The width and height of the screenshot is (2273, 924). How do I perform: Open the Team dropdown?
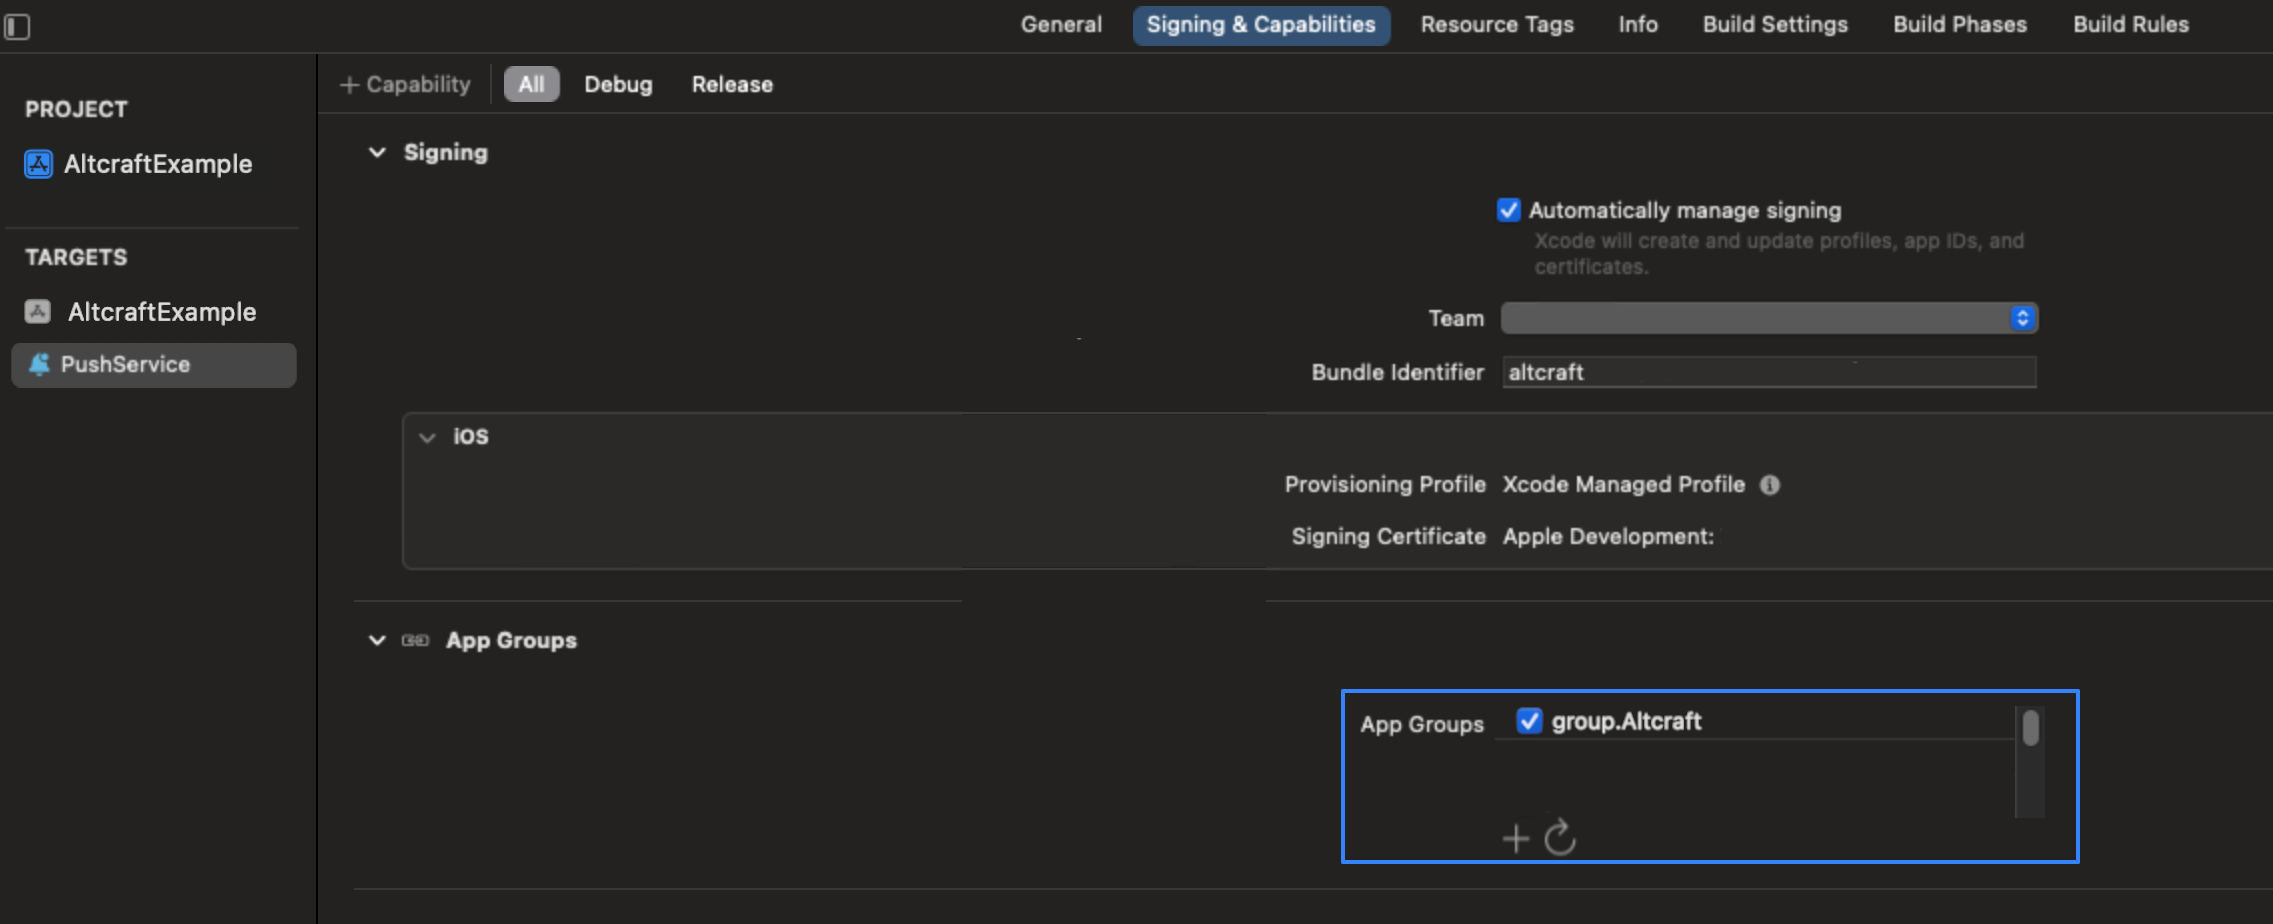click(1769, 318)
